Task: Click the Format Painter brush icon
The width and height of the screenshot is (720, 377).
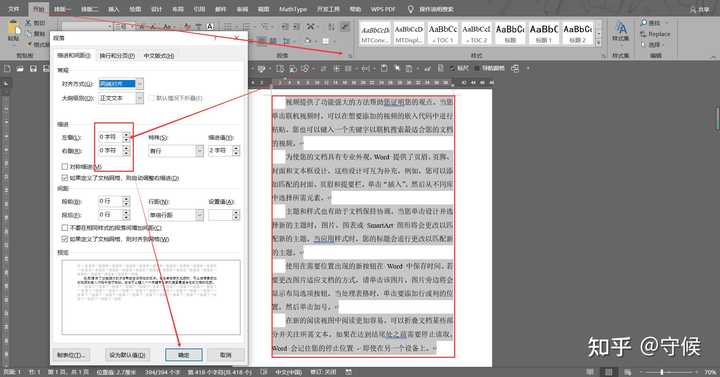Action: (x=30, y=45)
